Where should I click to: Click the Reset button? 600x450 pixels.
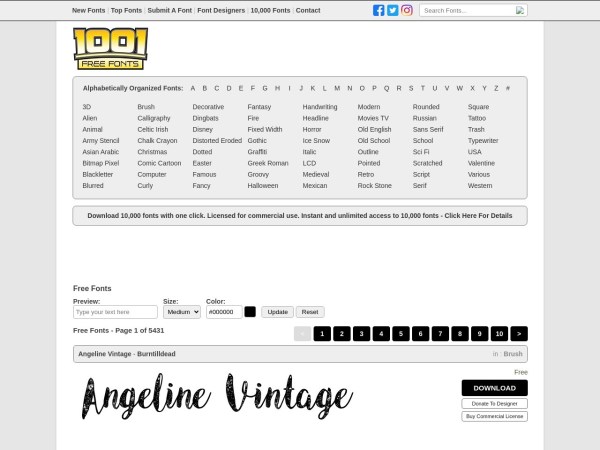click(310, 312)
